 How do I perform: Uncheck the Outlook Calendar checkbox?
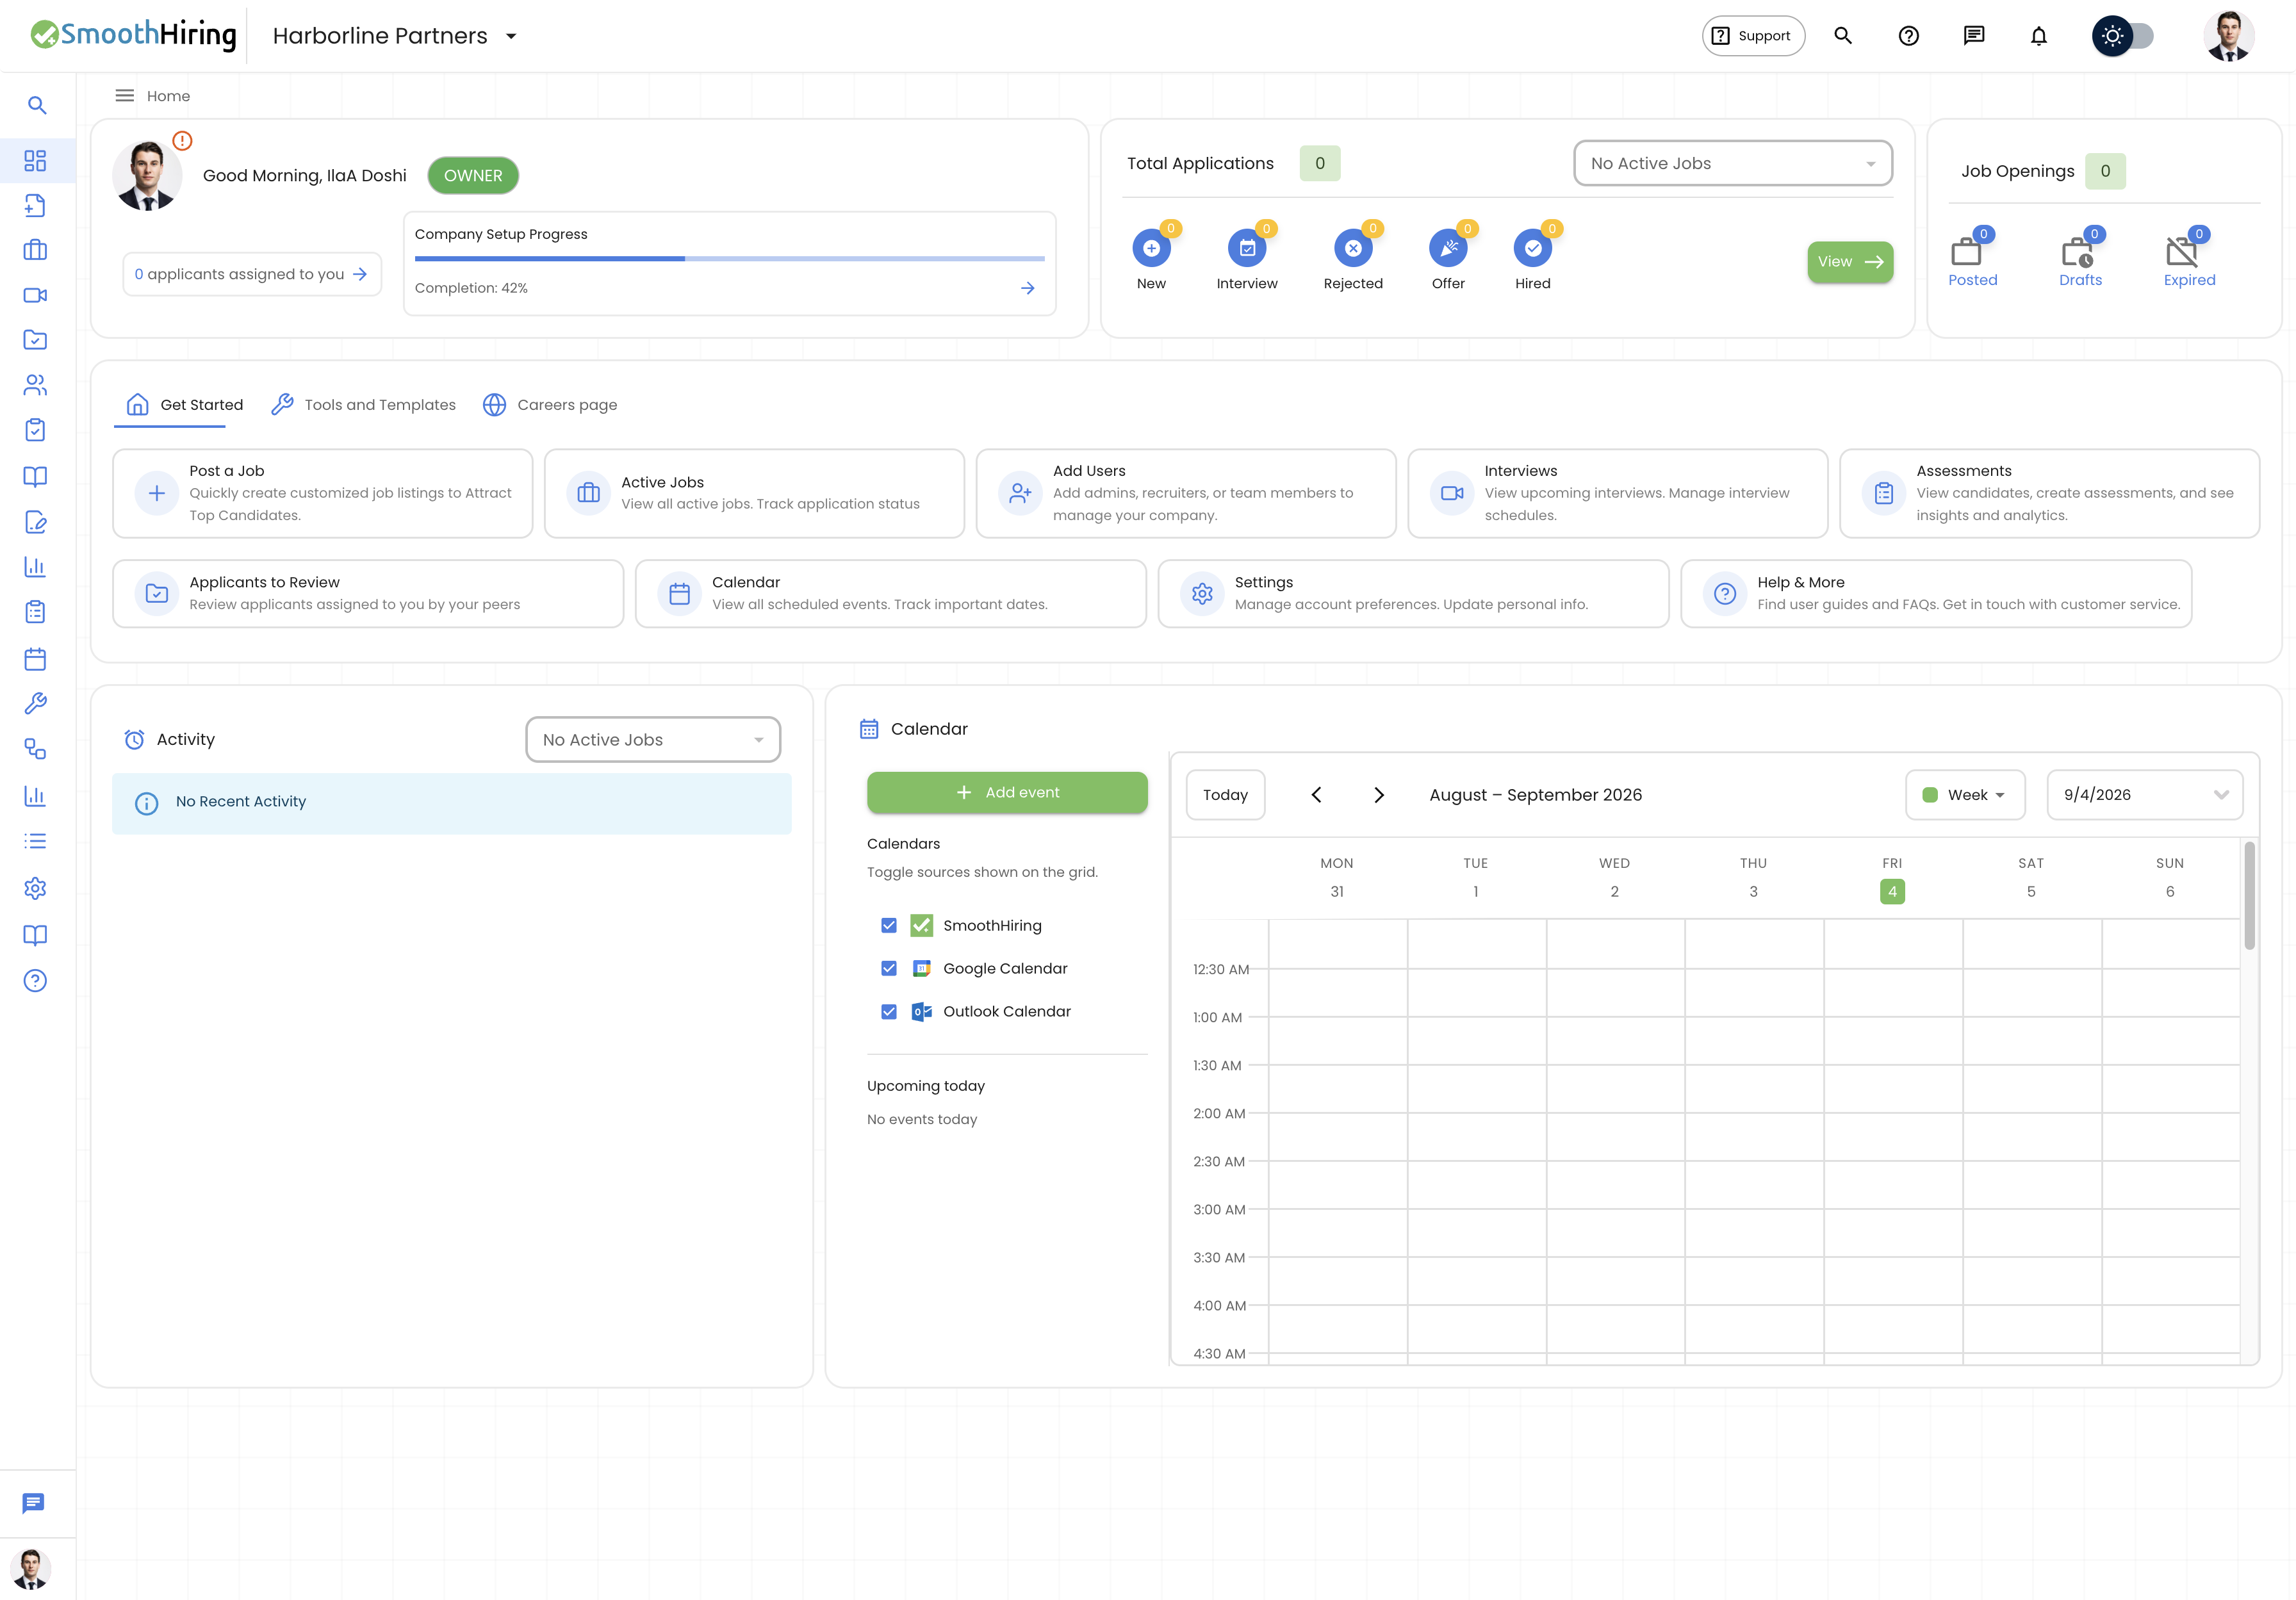tap(888, 1011)
